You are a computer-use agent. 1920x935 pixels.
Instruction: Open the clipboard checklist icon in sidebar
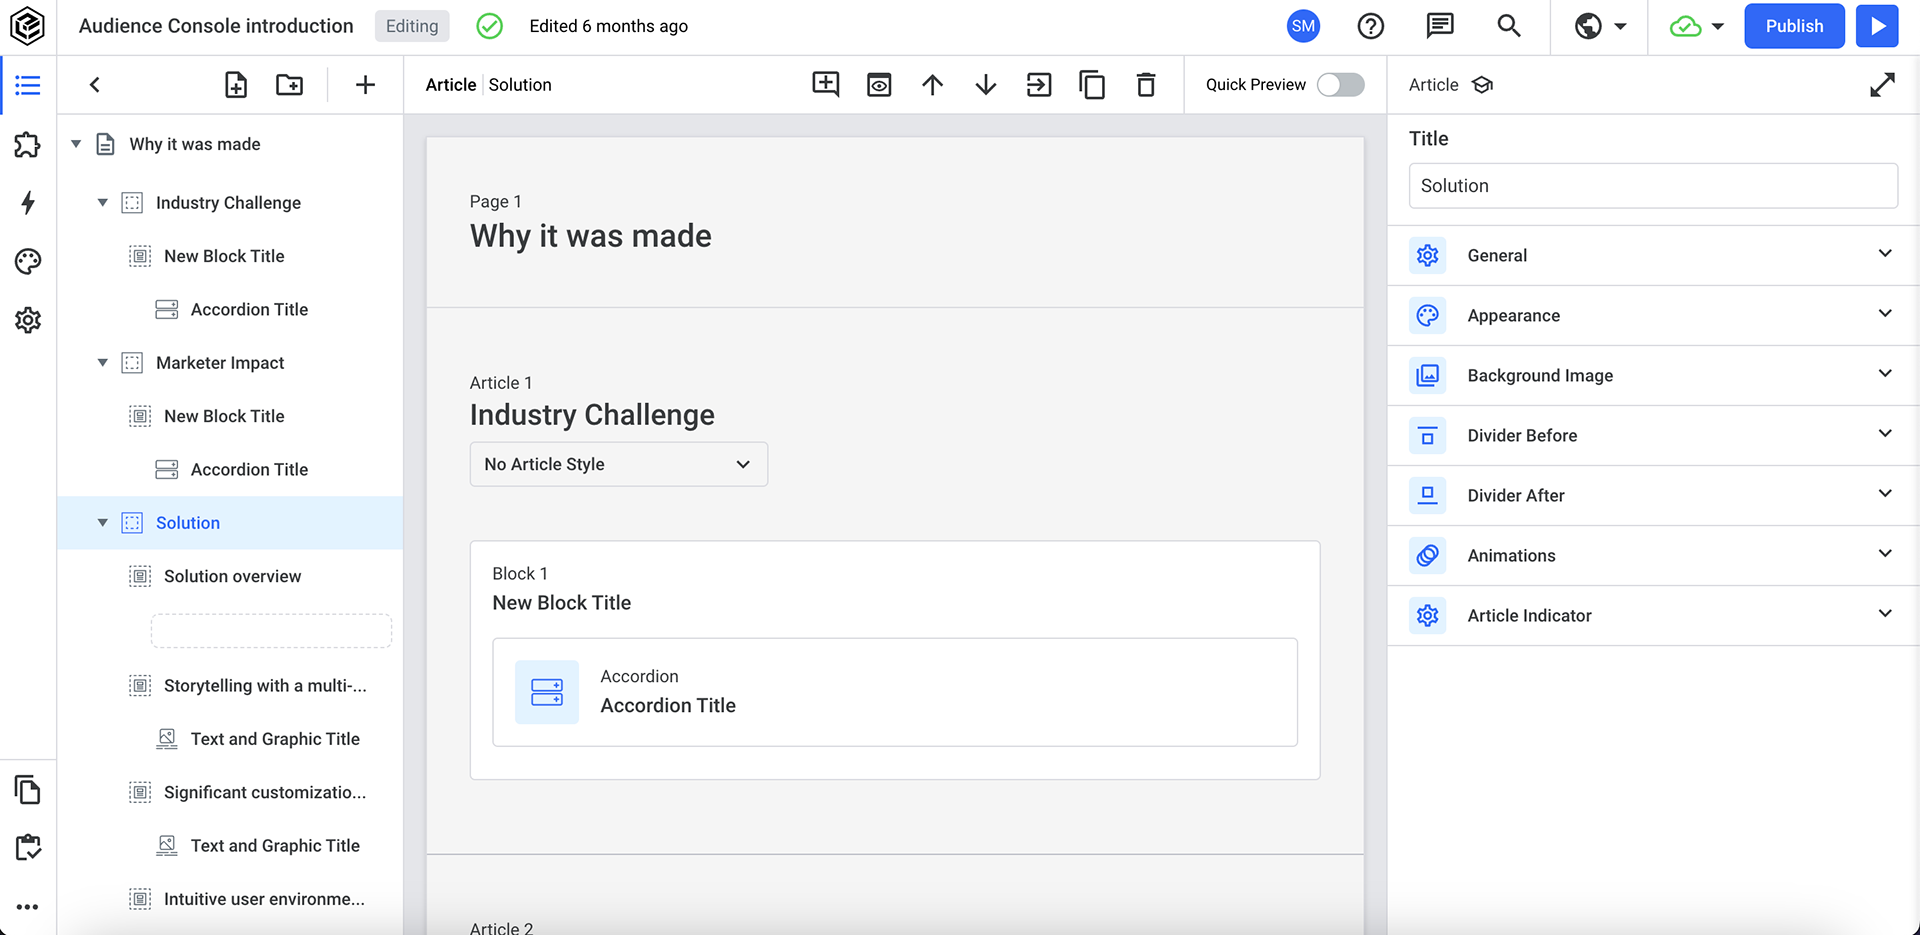click(x=28, y=848)
